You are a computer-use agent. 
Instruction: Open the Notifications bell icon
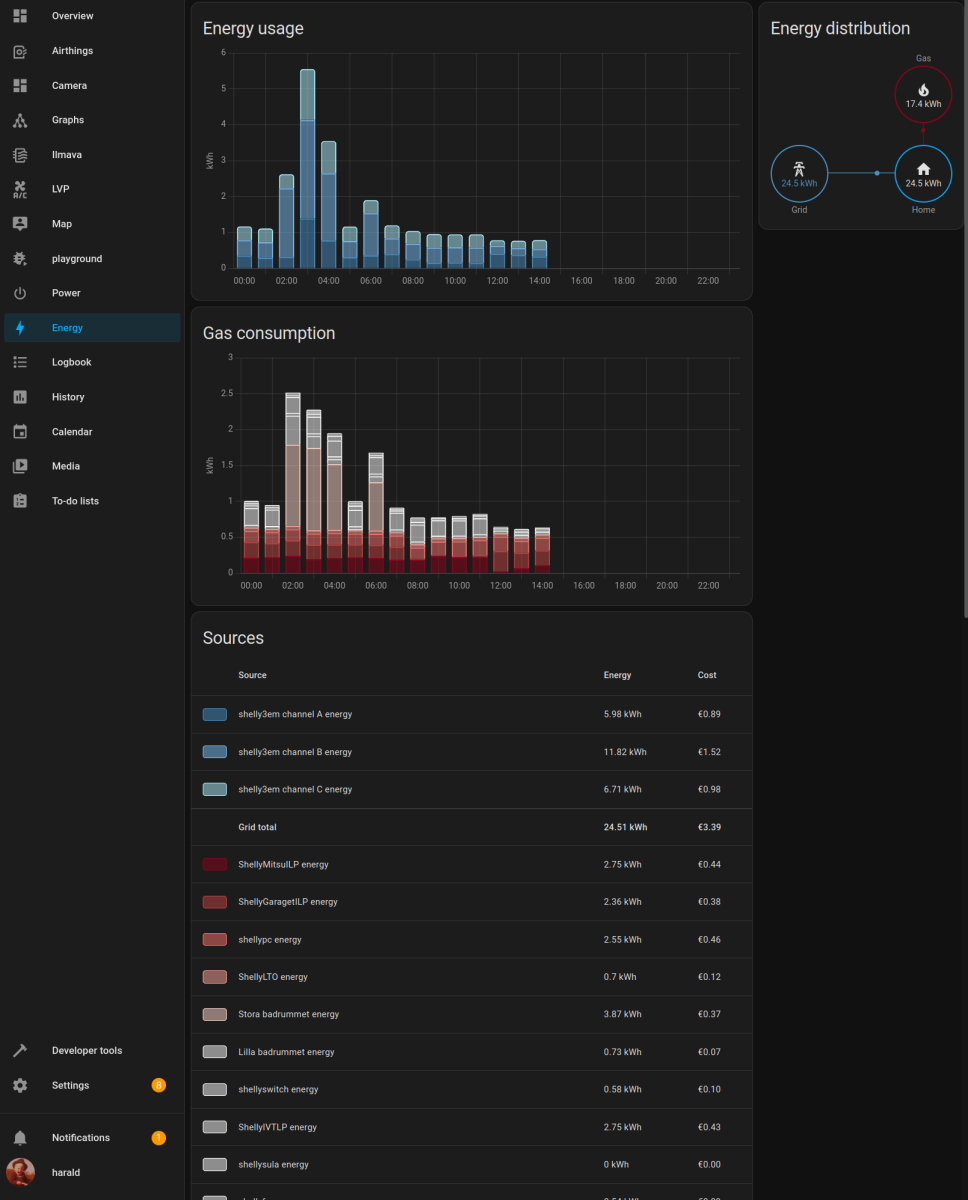20,1138
